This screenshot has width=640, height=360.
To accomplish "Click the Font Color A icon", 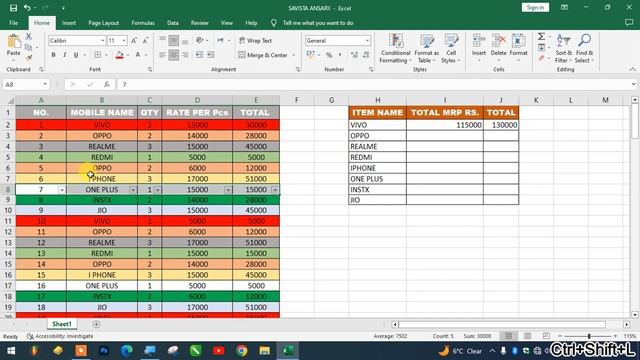I will (x=138, y=55).
